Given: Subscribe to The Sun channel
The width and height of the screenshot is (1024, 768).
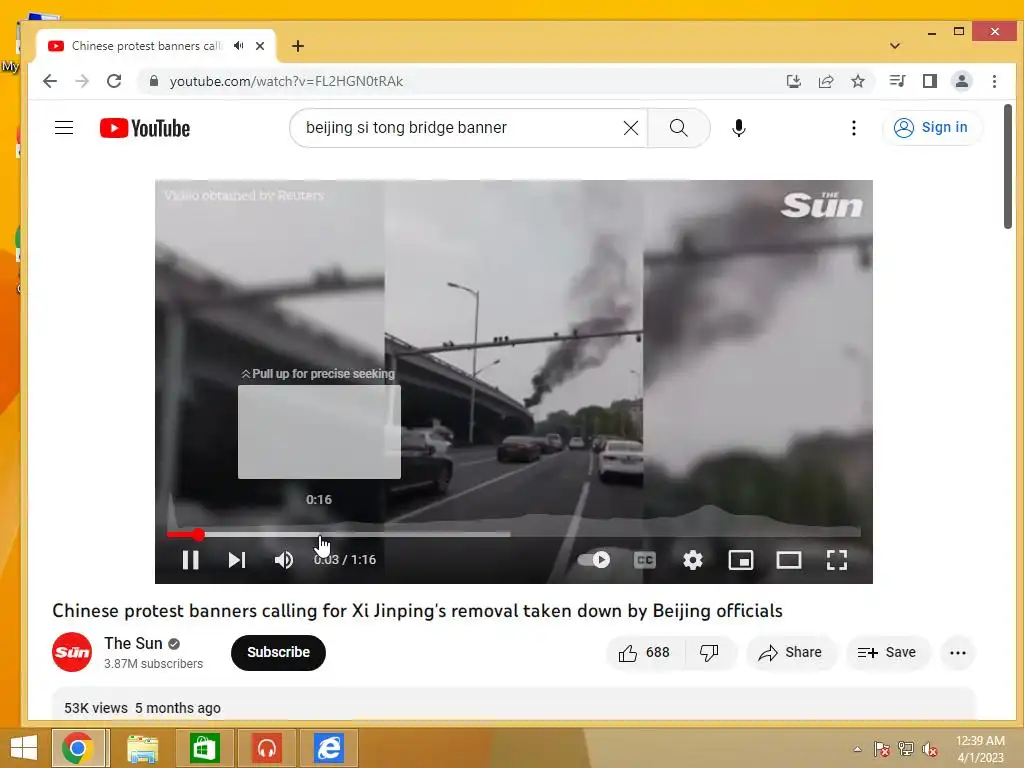Looking at the screenshot, I should coord(278,652).
